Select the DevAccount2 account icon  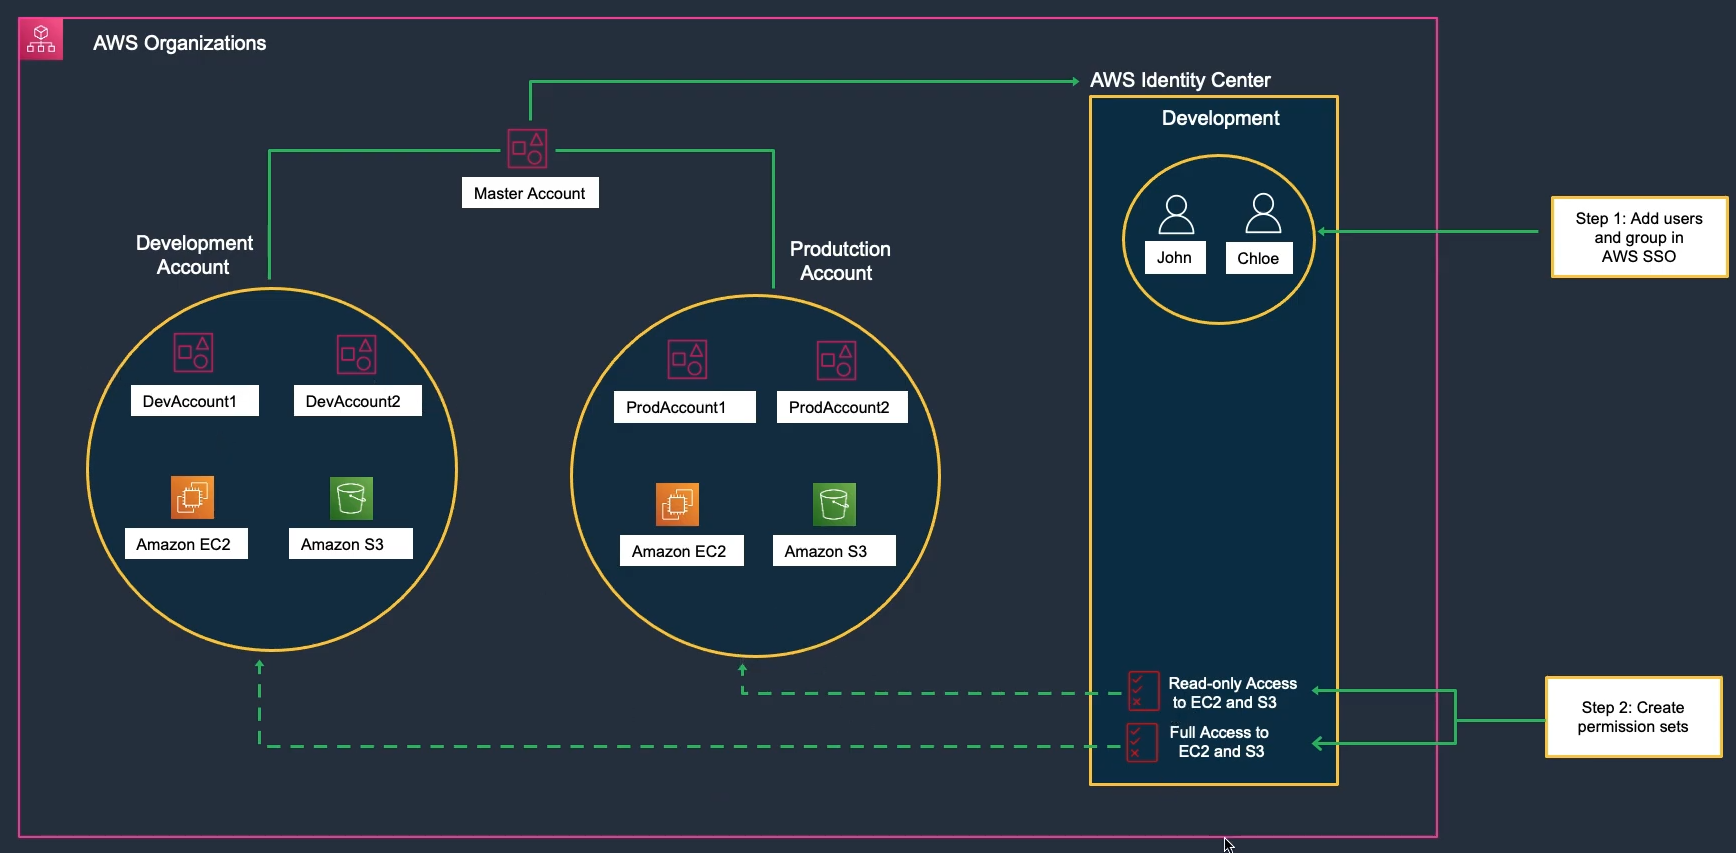[x=356, y=355]
